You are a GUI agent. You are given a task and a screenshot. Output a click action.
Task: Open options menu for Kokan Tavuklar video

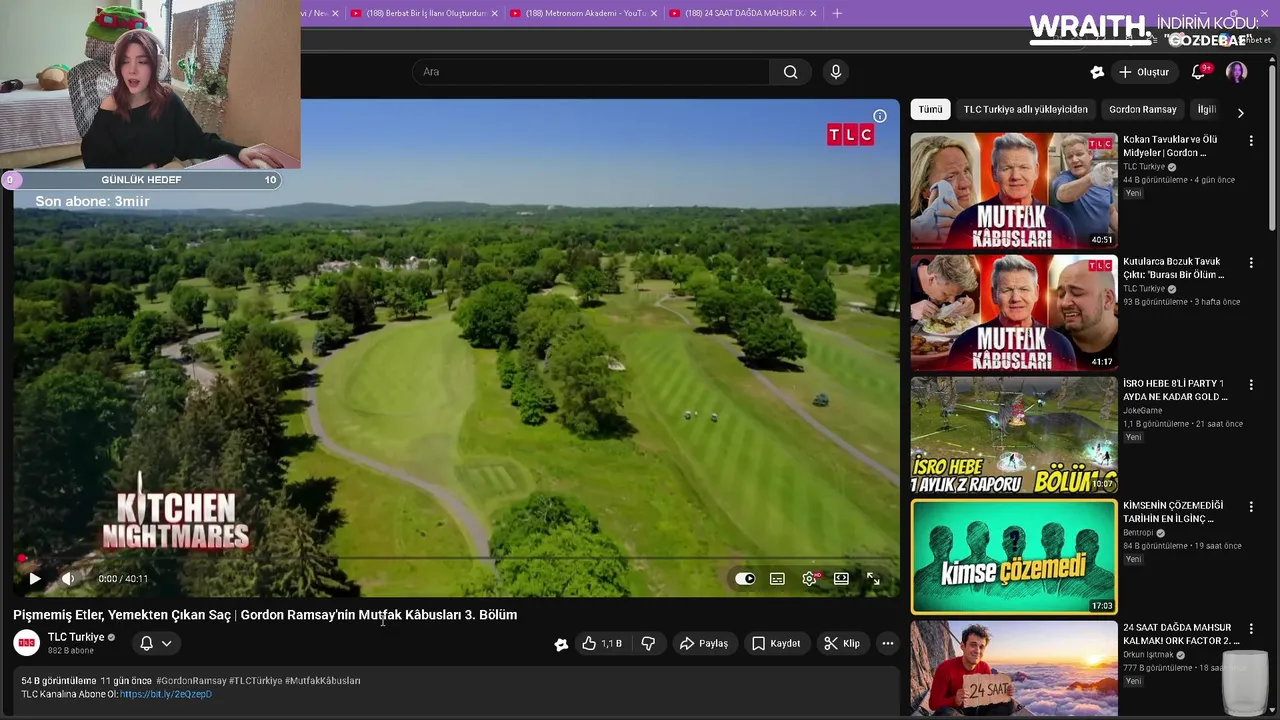click(1250, 141)
